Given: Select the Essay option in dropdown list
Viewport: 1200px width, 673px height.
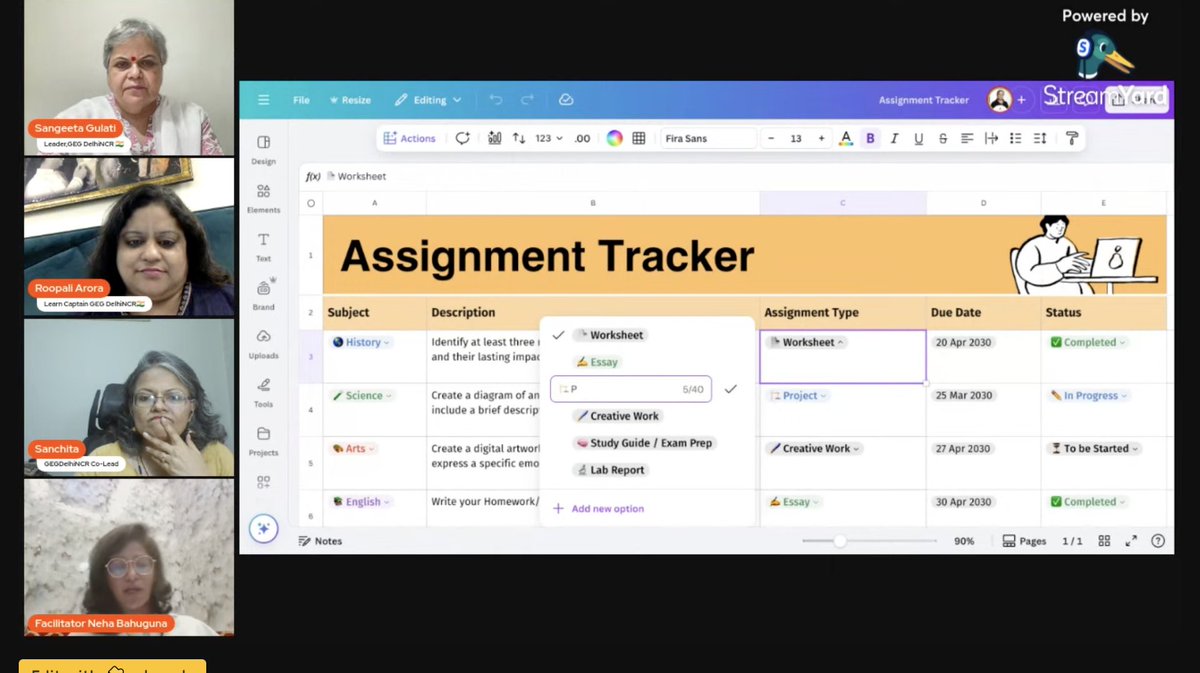Looking at the screenshot, I should tap(597, 362).
